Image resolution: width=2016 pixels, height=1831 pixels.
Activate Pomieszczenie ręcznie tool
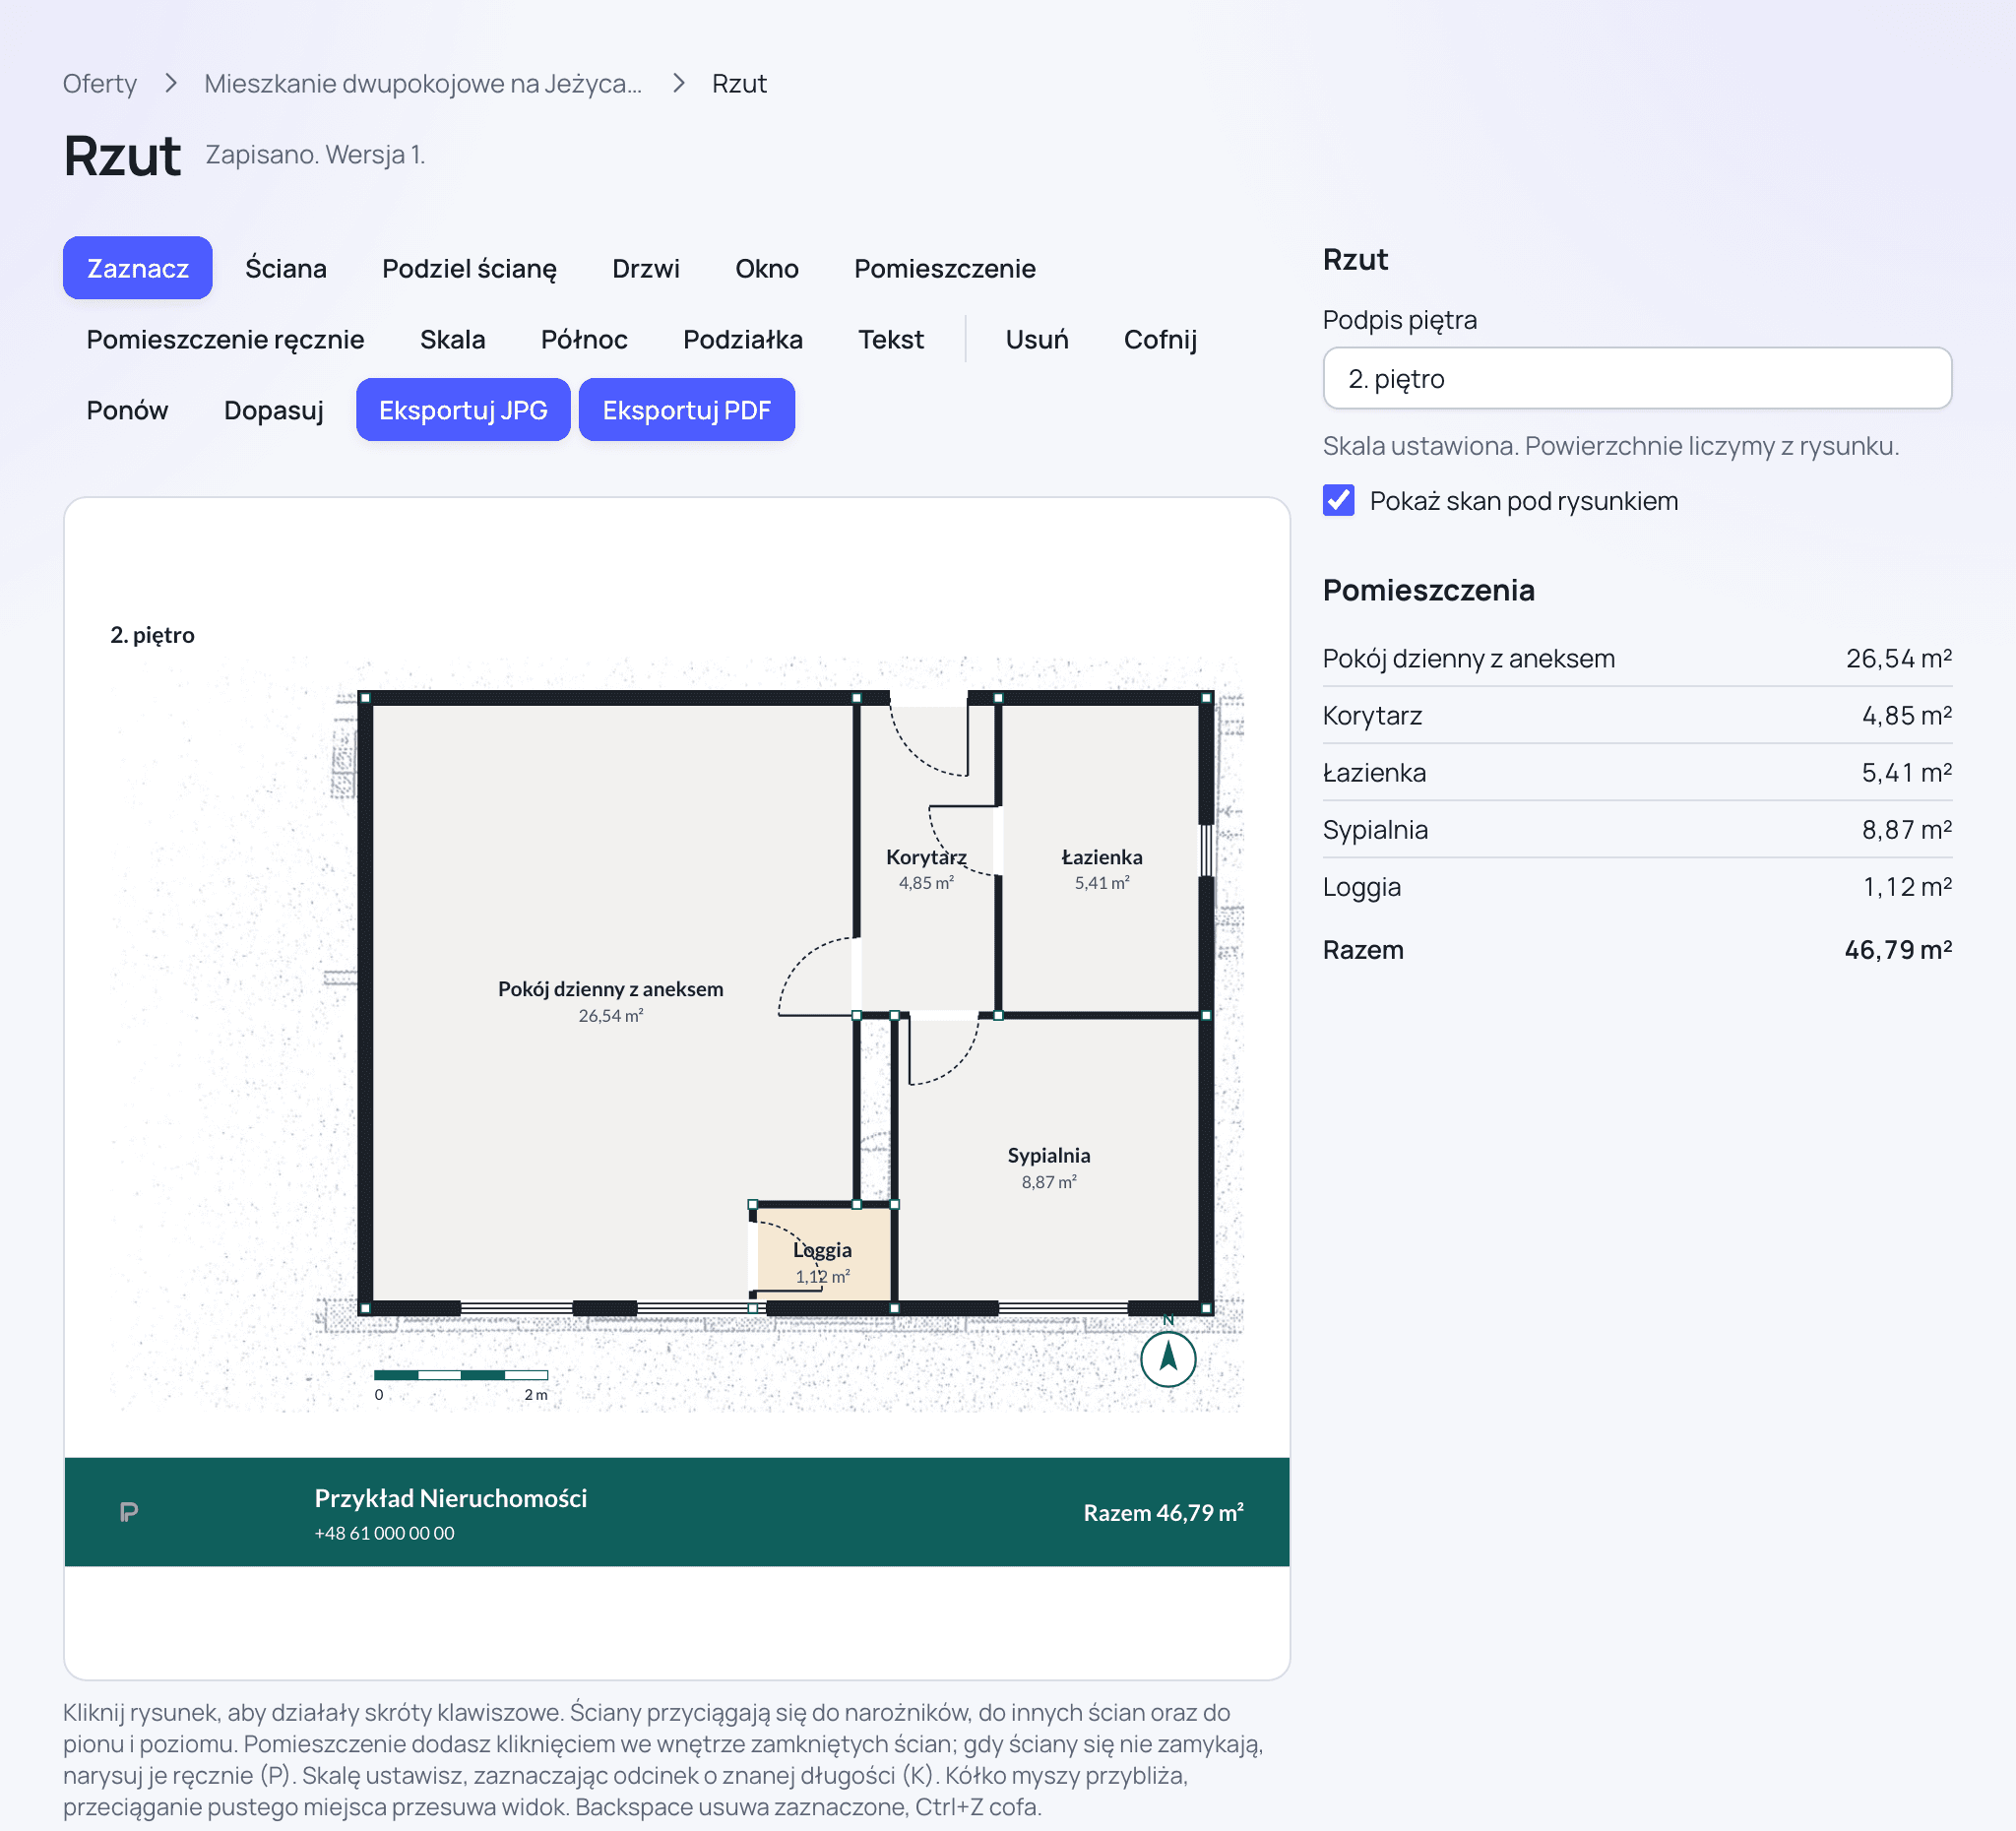[225, 339]
